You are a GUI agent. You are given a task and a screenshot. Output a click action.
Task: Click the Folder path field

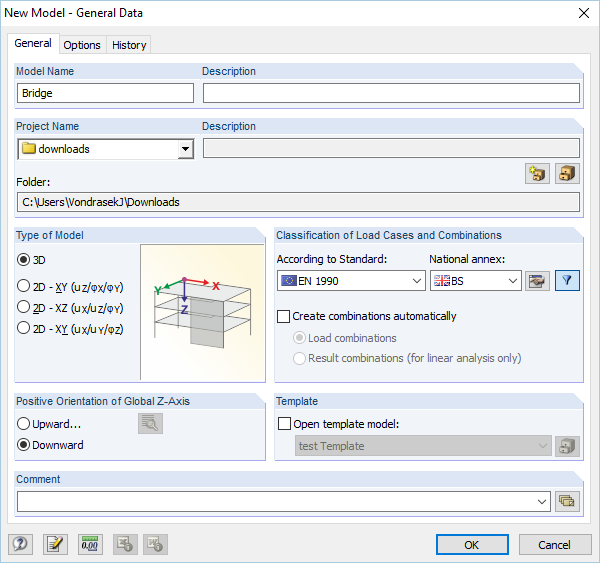point(298,202)
